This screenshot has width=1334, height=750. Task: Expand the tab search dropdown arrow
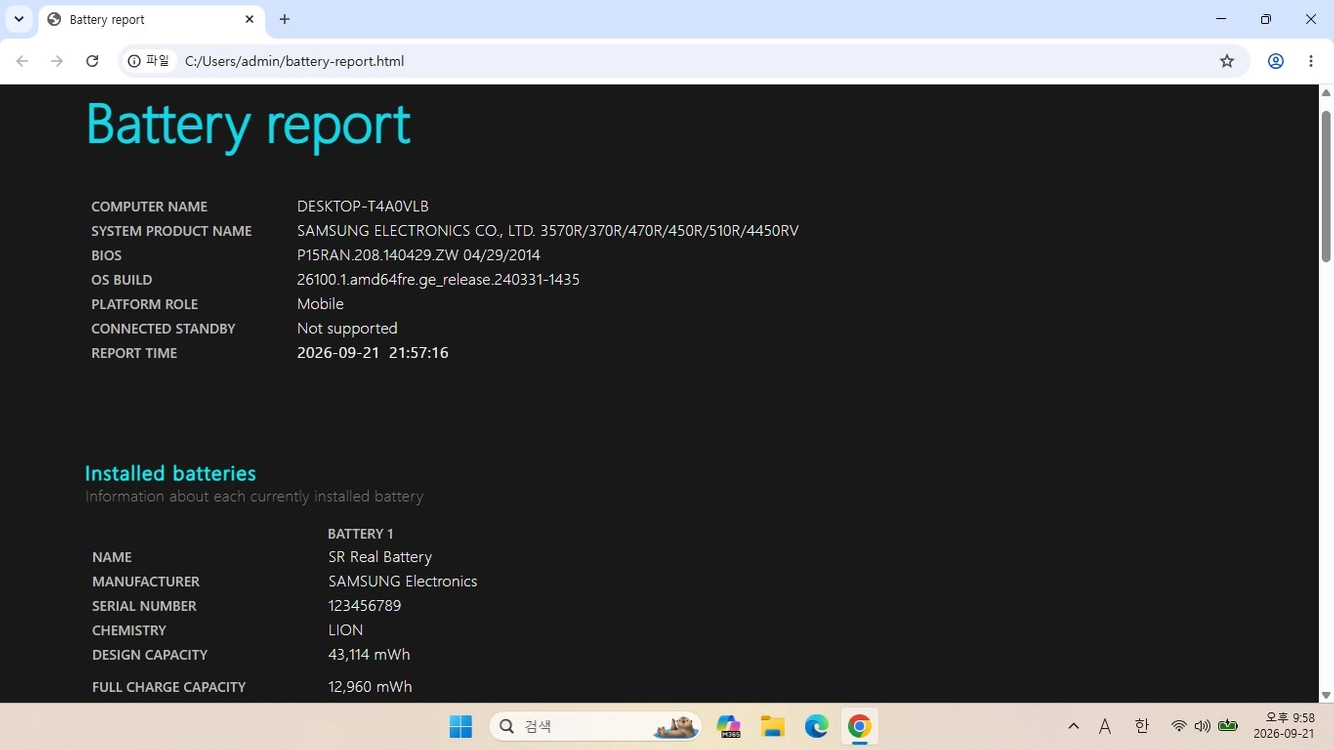[x=18, y=19]
